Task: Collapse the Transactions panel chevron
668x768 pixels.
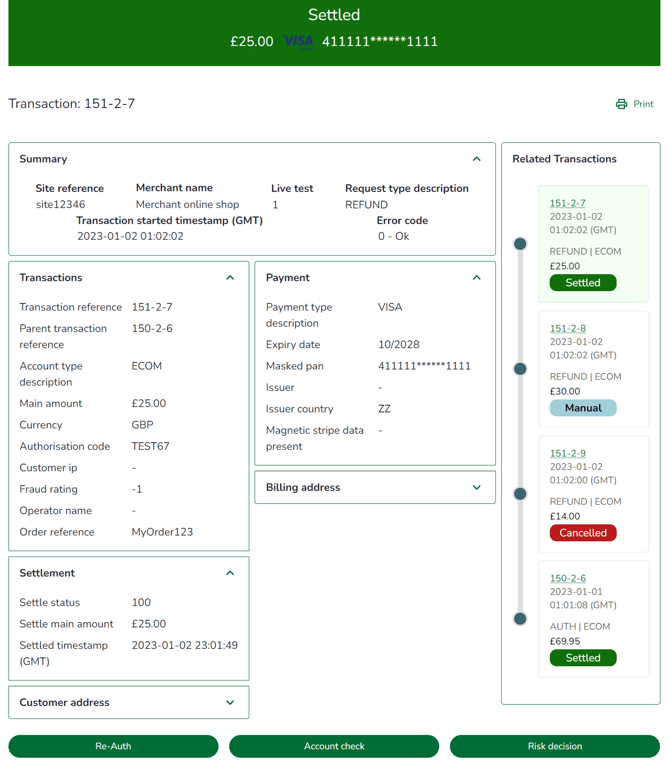Action: coord(230,278)
